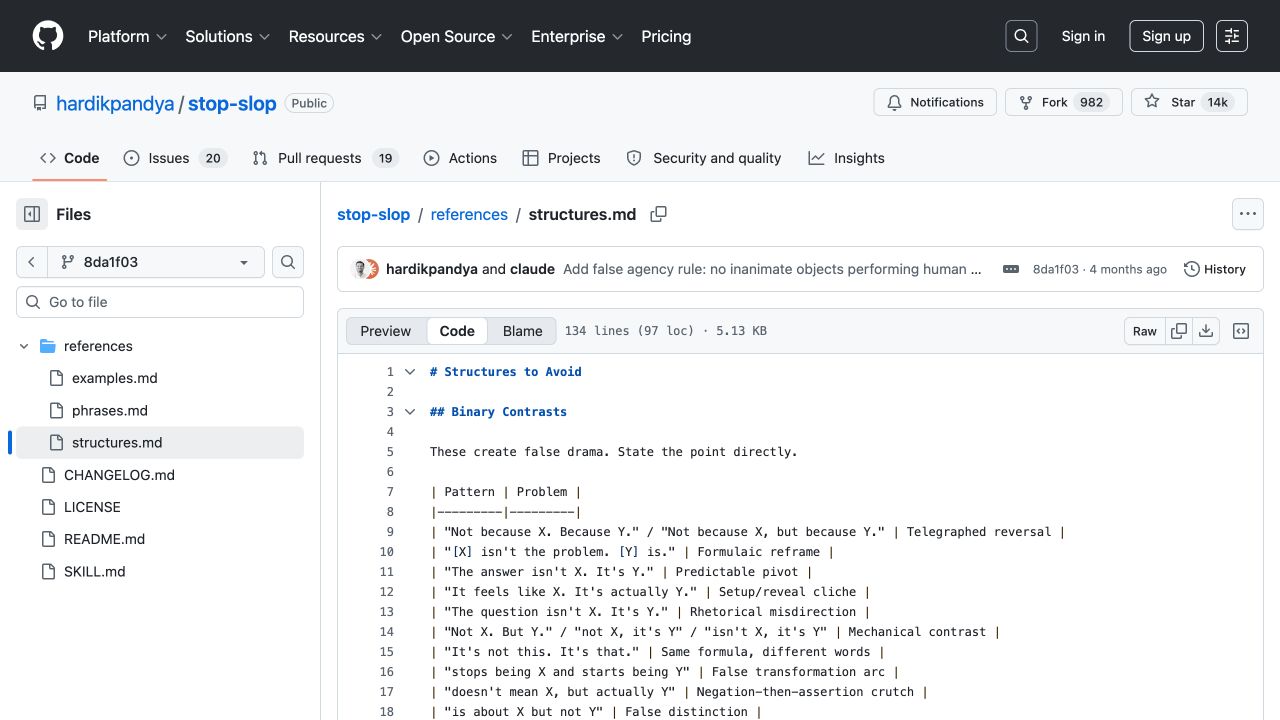Viewport: 1280px width, 720px height.
Task: Open History clock link
Action: click(x=1214, y=269)
